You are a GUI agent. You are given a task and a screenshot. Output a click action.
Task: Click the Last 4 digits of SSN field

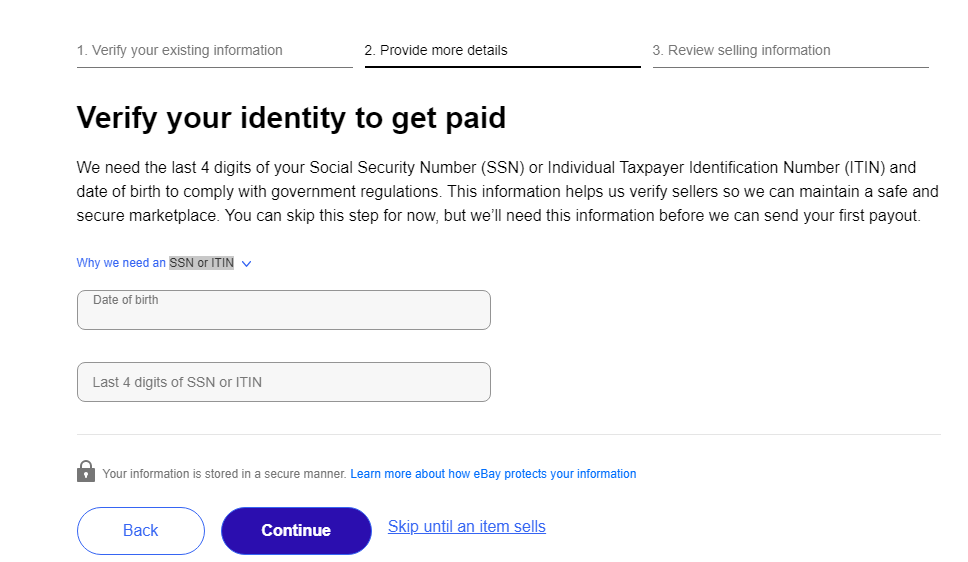click(x=284, y=382)
